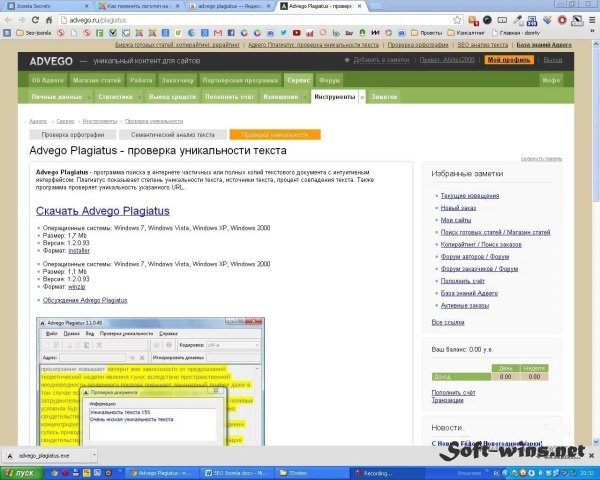
Task: Click the star icon beside Добавить в заметки
Action: tap(347, 60)
